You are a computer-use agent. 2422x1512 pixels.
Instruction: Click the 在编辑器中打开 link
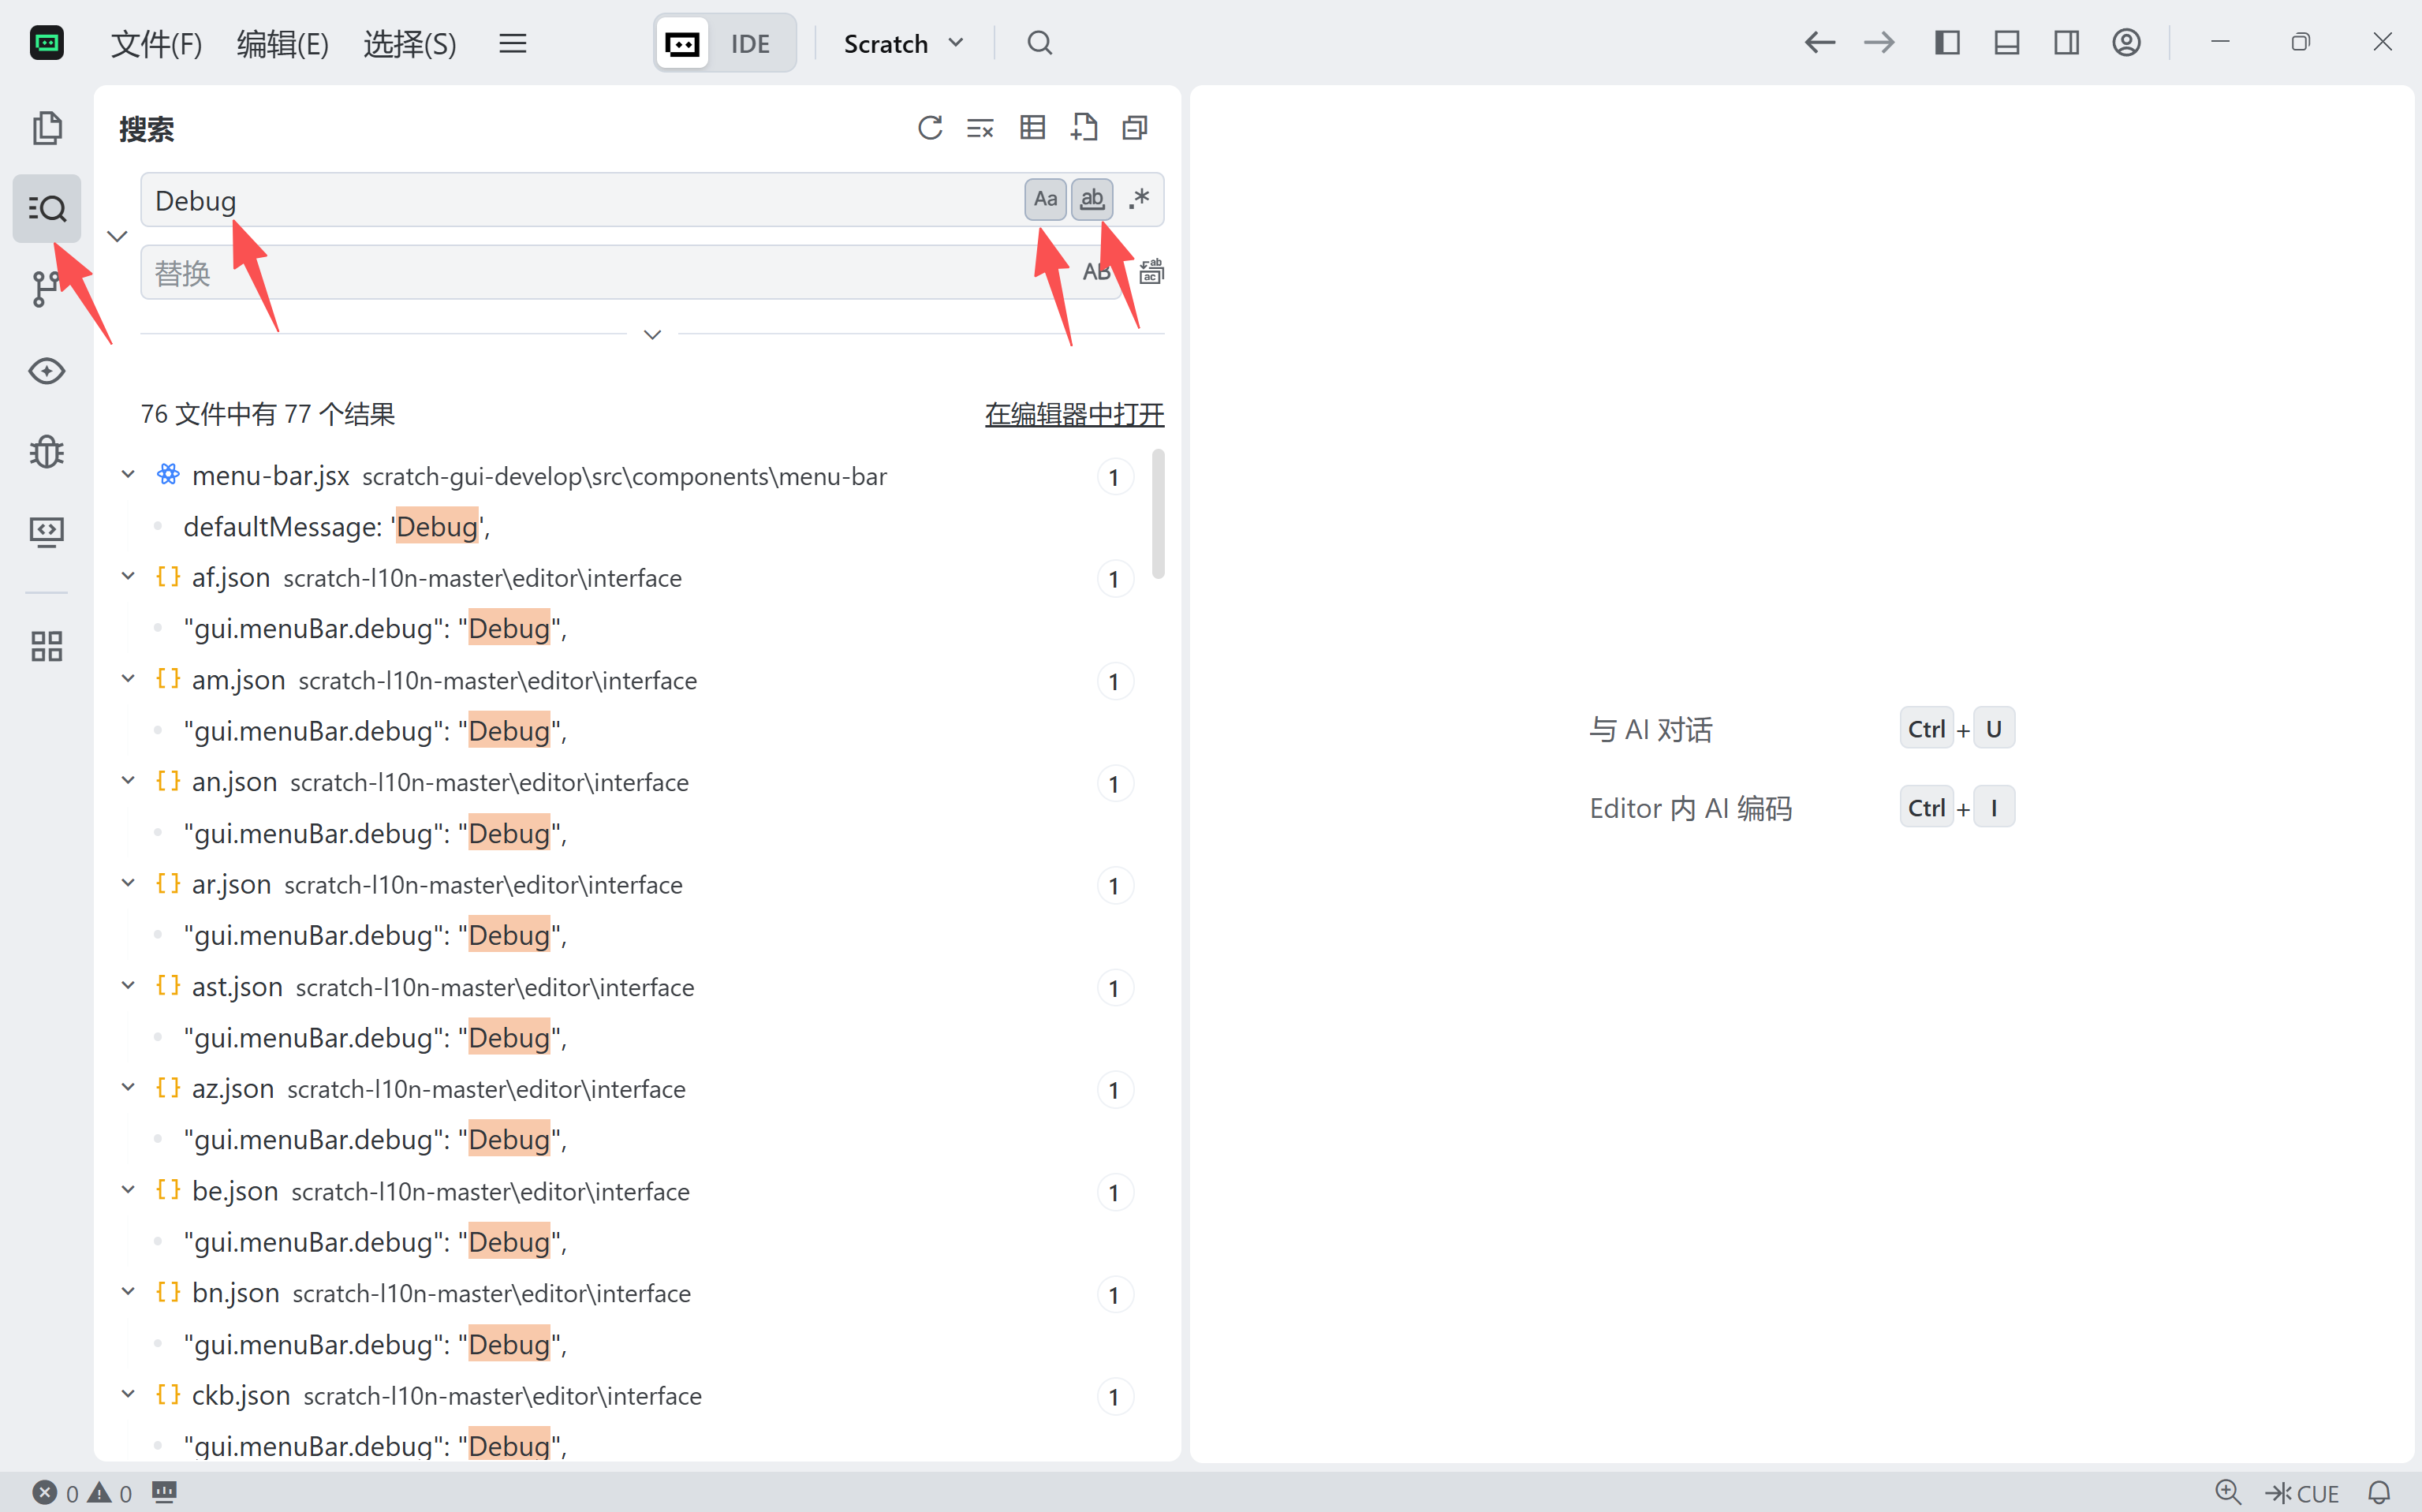click(1074, 414)
